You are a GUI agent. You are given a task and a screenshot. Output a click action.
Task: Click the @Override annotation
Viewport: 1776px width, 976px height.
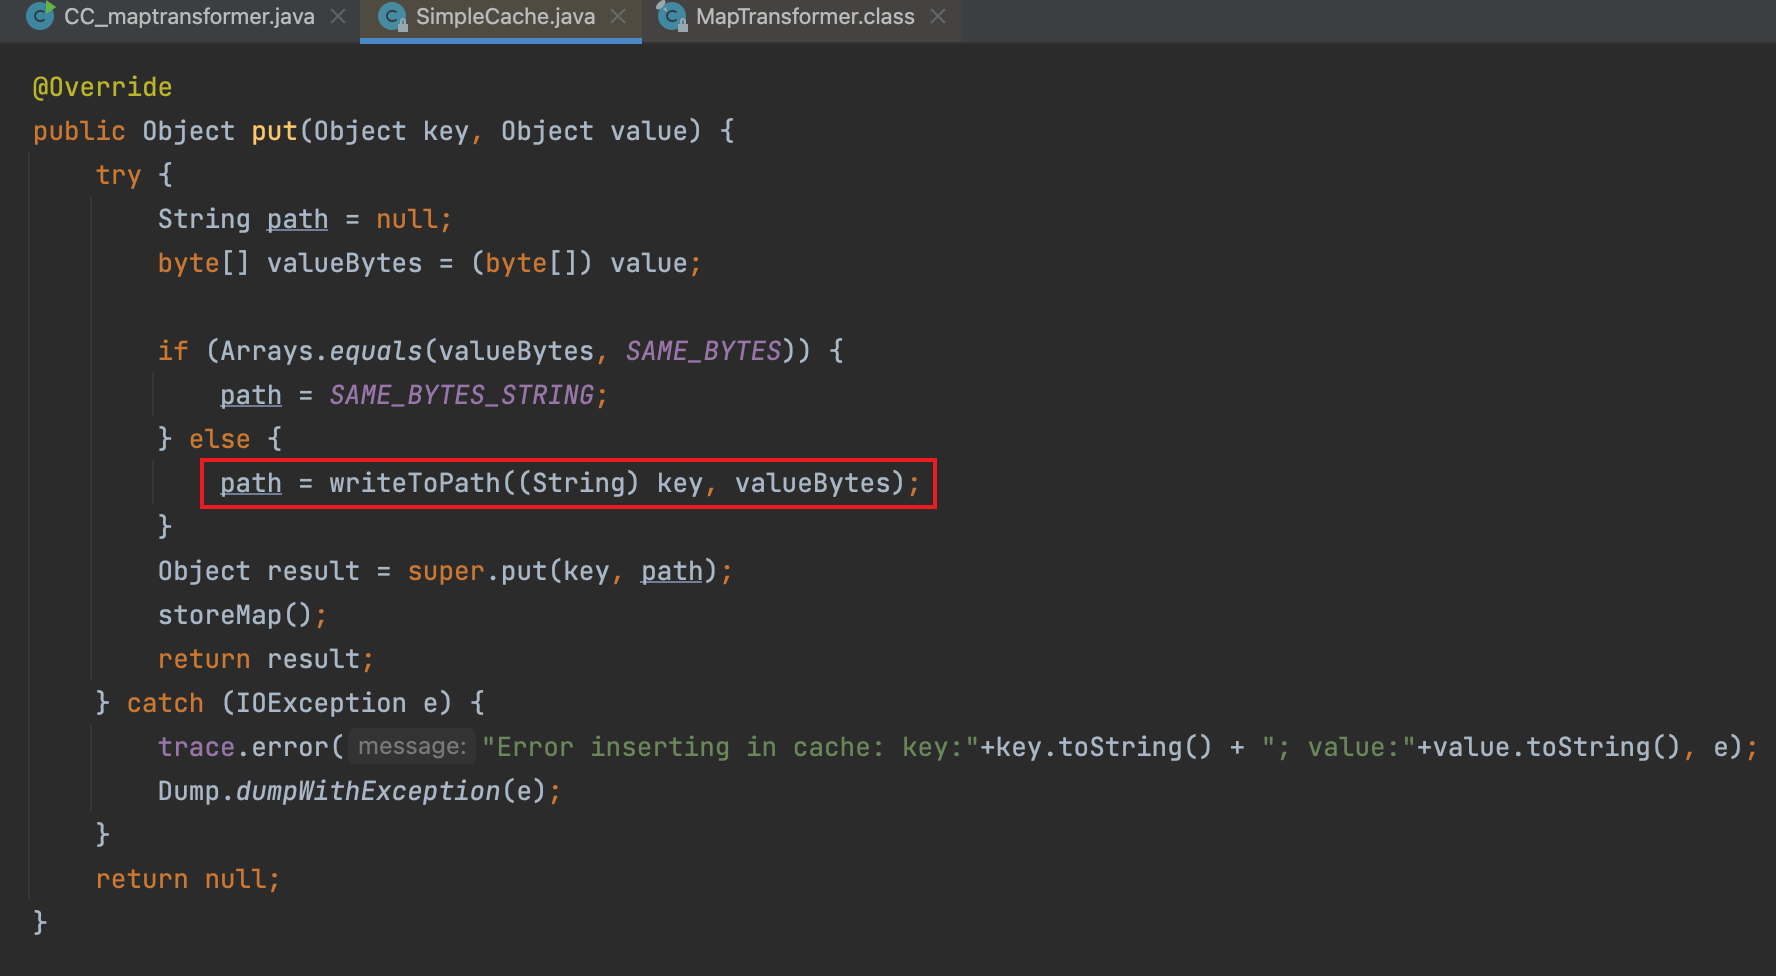(x=102, y=87)
